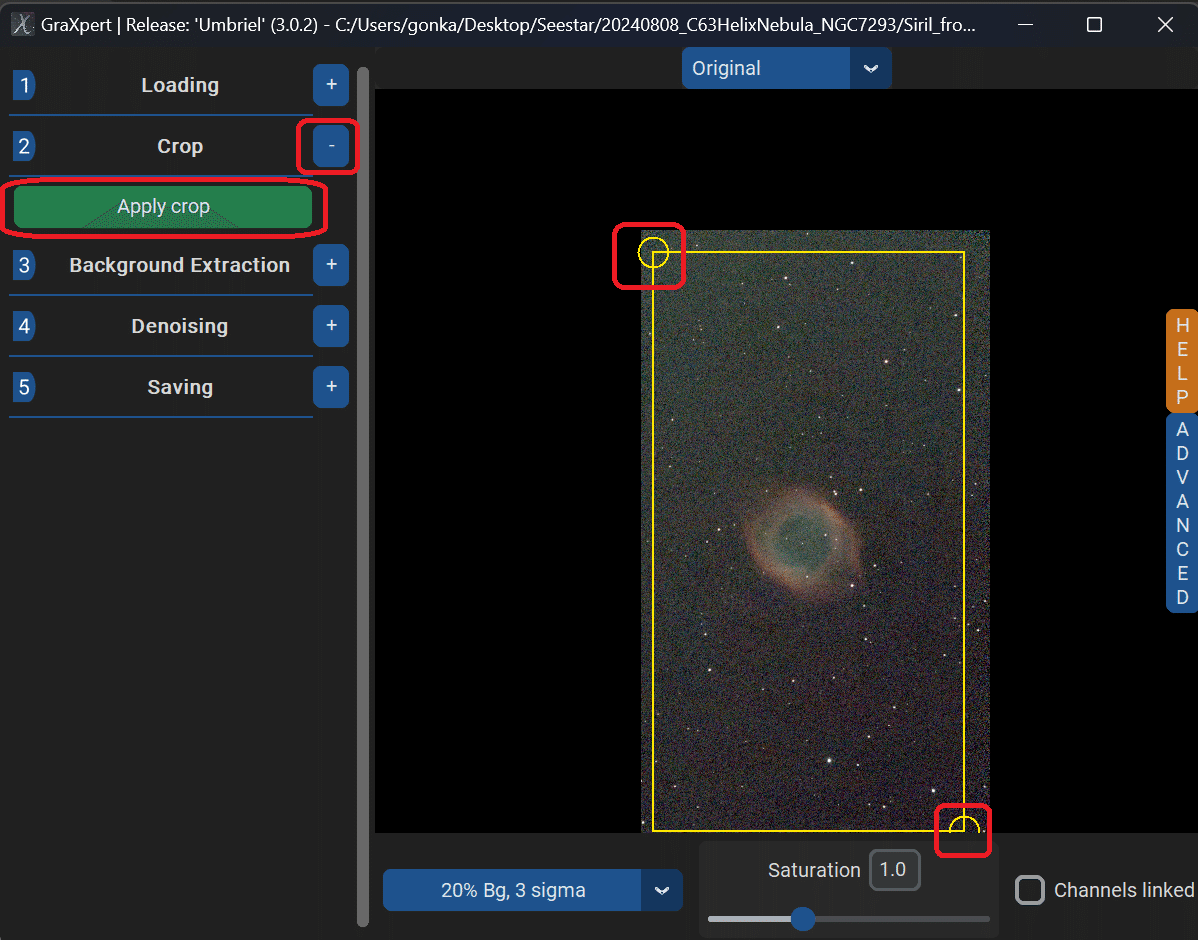
Task: Minimize the GraXpert window
Action: [x=1025, y=24]
